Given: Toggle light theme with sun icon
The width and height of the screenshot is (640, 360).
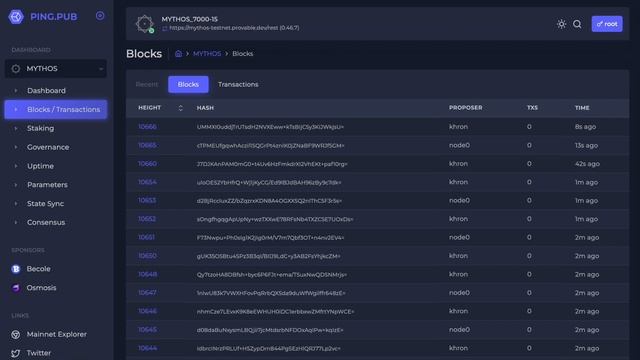Looking at the screenshot, I should pos(561,24).
